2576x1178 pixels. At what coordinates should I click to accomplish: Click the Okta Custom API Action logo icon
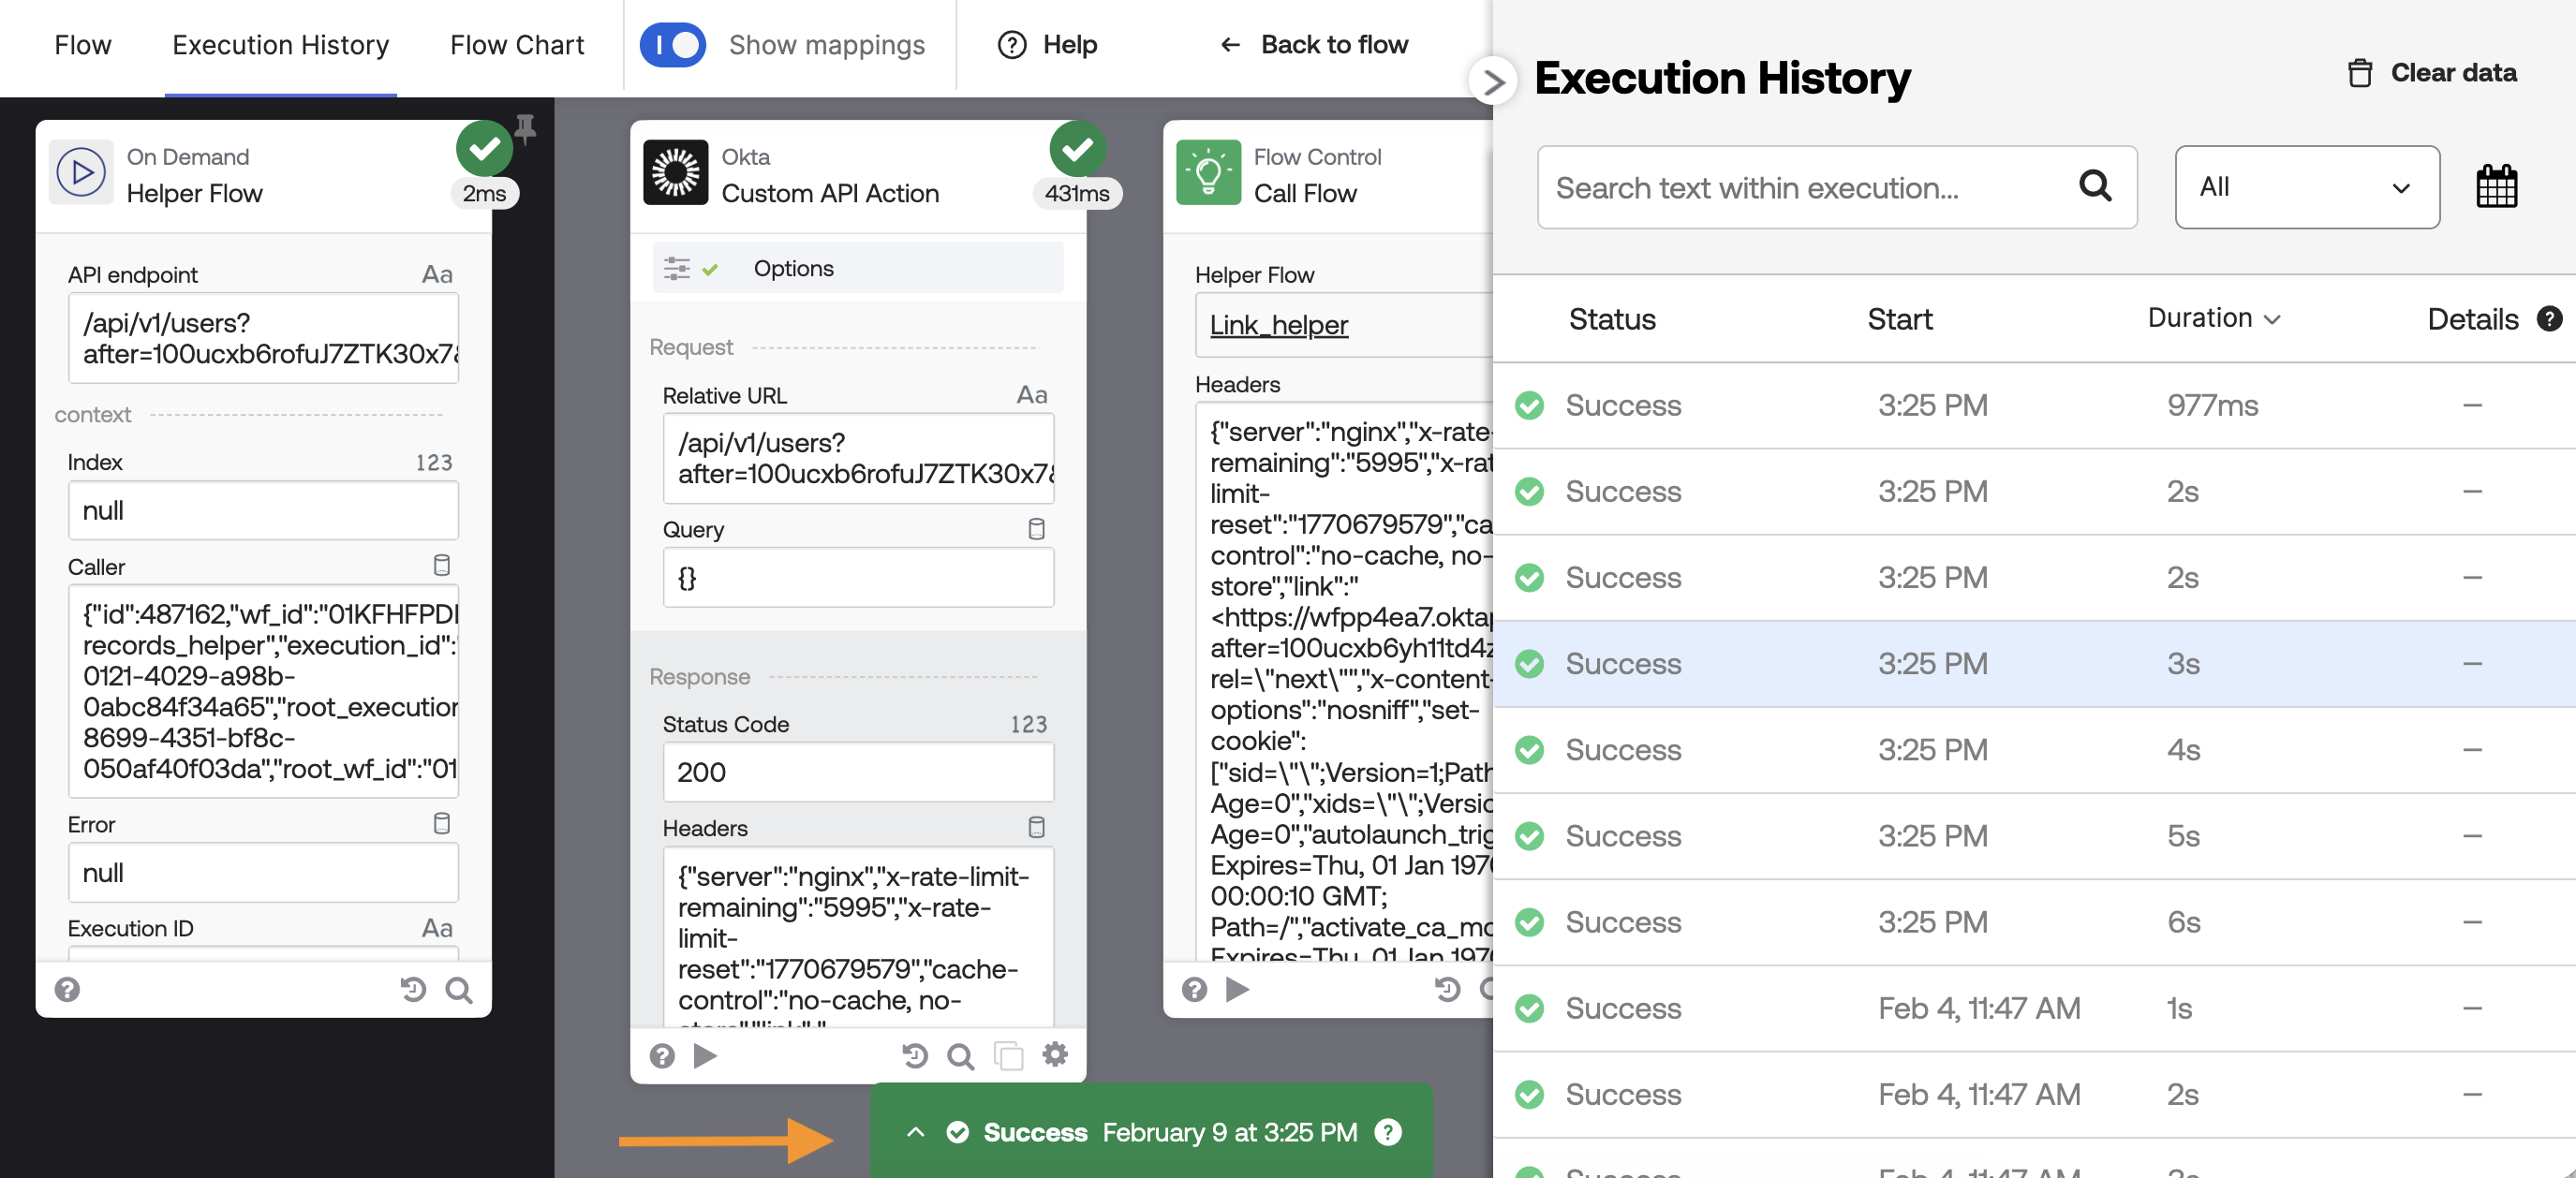pos(675,173)
